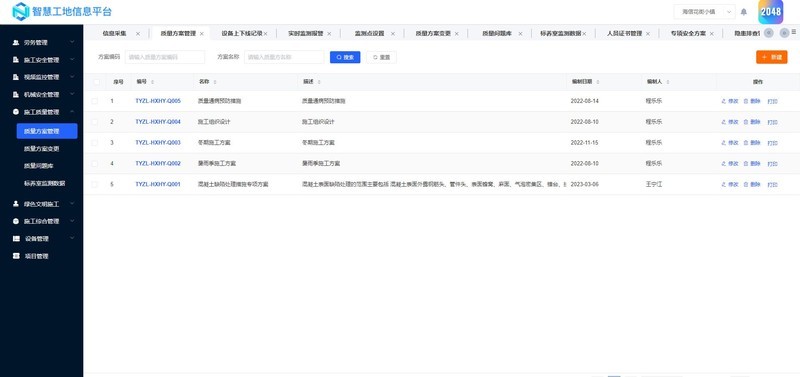Screen dimensions: 800x377
Task: Close the 信息采集 tab
Action: tap(138, 34)
